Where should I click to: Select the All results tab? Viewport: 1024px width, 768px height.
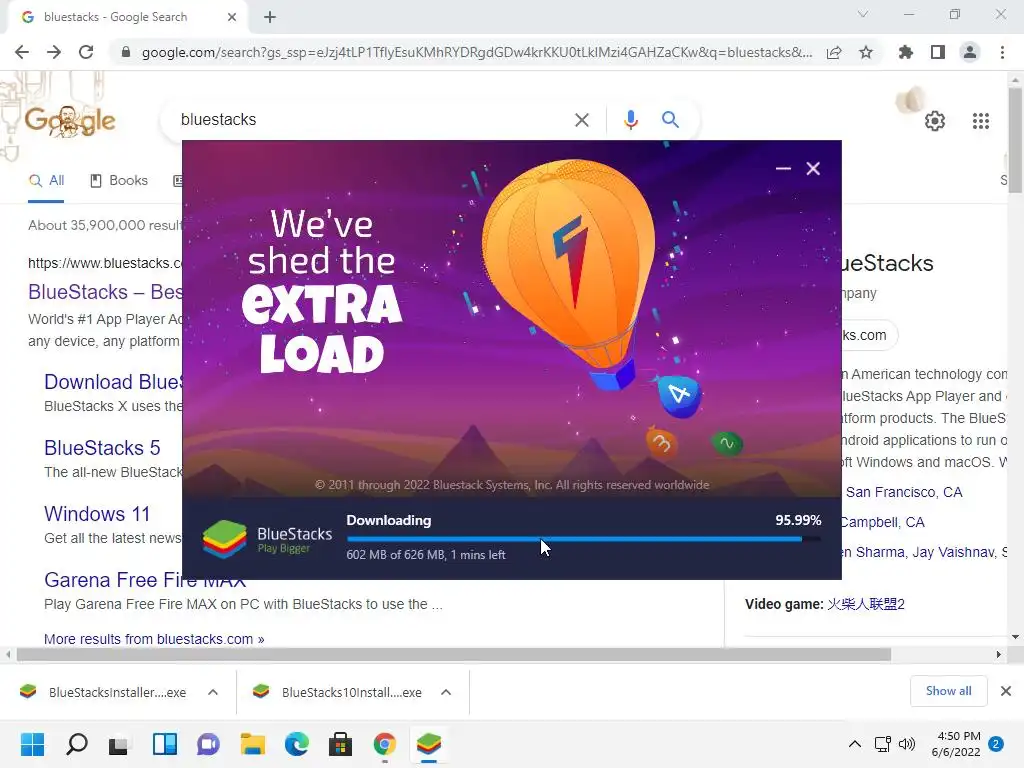point(46,181)
